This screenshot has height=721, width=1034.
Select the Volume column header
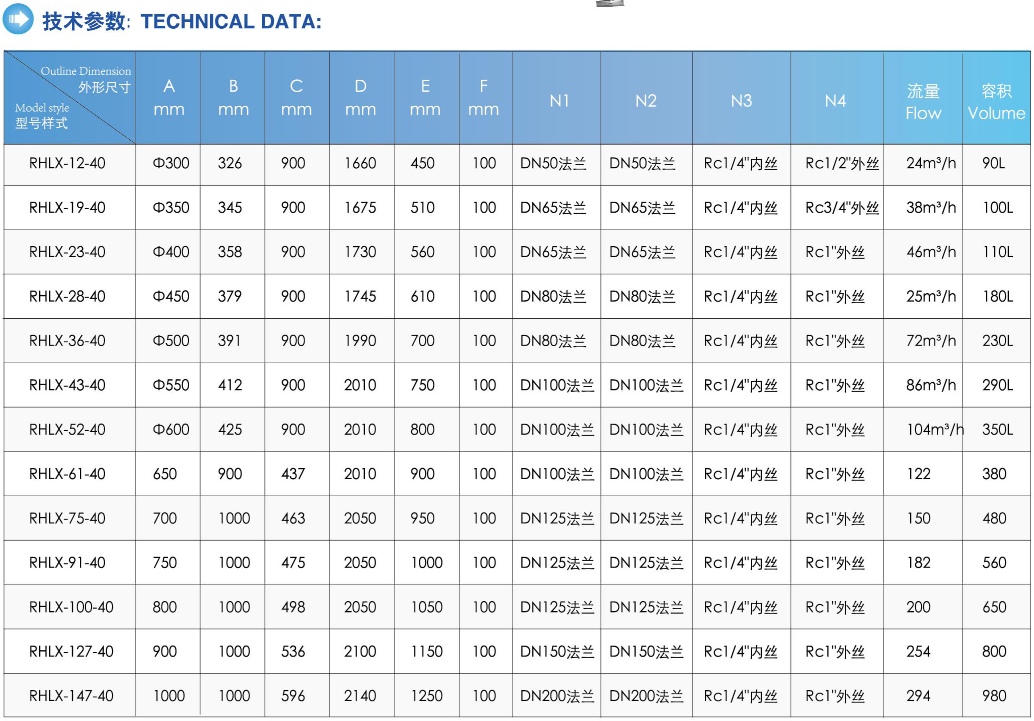click(996, 102)
